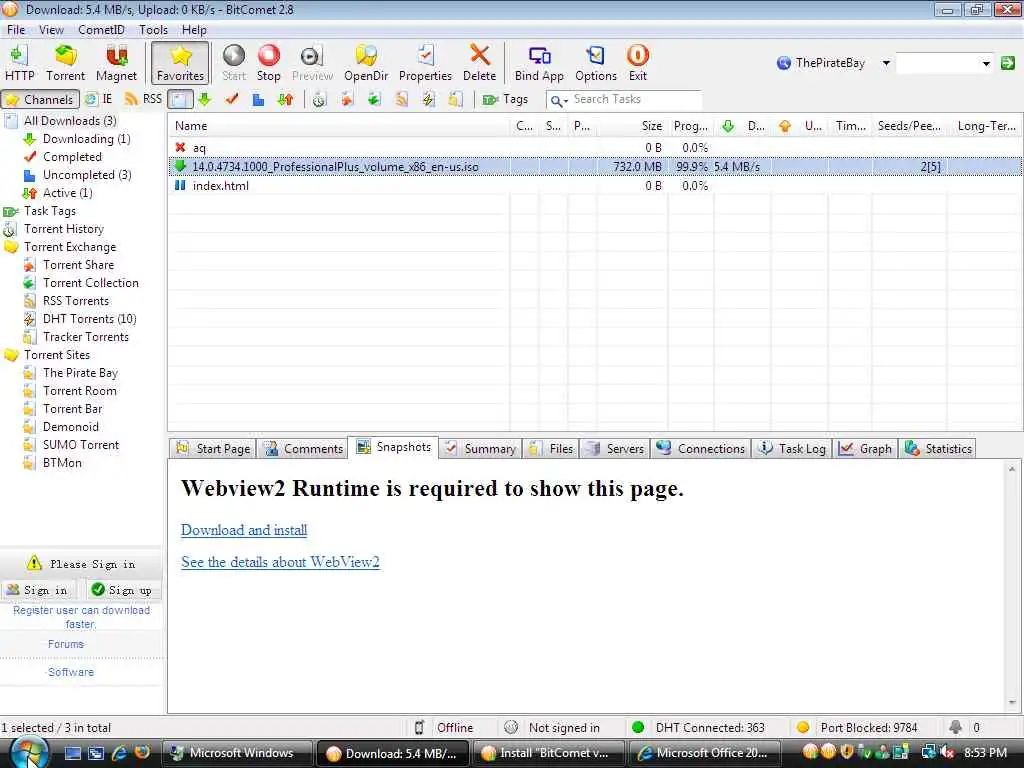Click the Delete task toolbar icon

coord(479,63)
